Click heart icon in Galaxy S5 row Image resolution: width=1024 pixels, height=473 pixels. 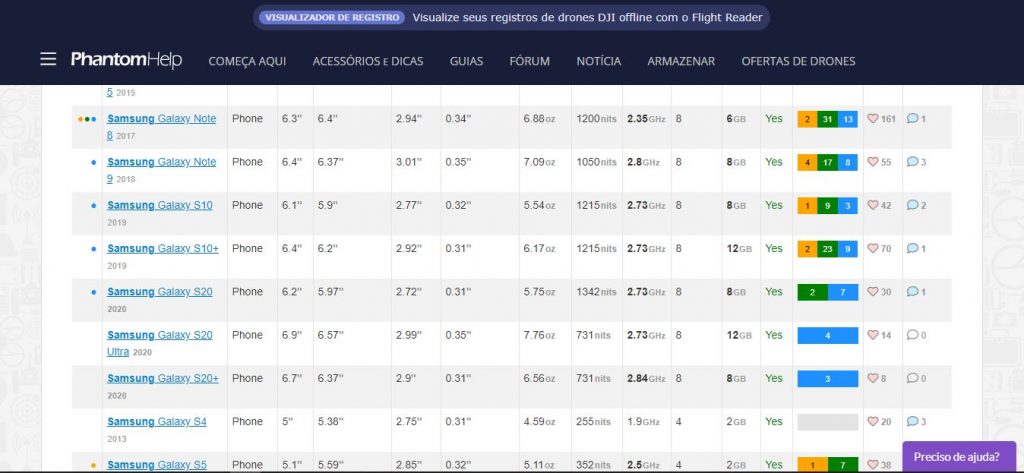[872, 465]
